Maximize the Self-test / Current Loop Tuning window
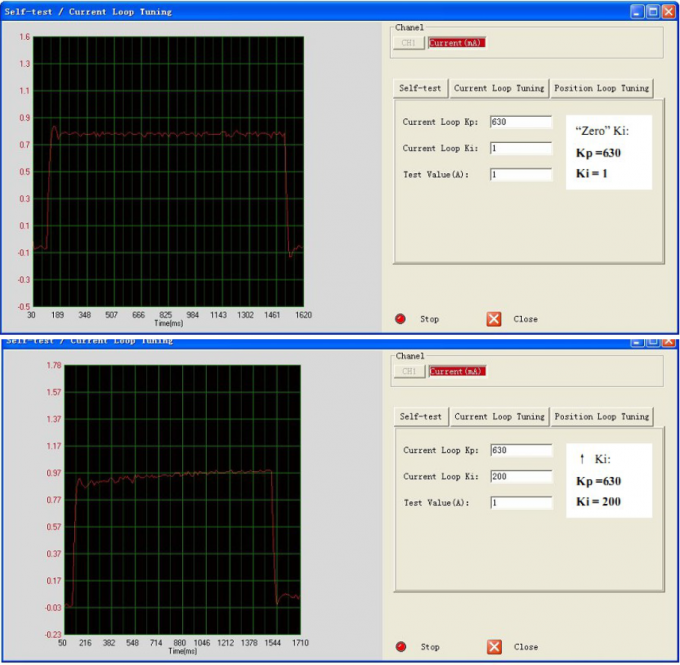Screen dimensions: 680x665 pyautogui.click(x=653, y=11)
